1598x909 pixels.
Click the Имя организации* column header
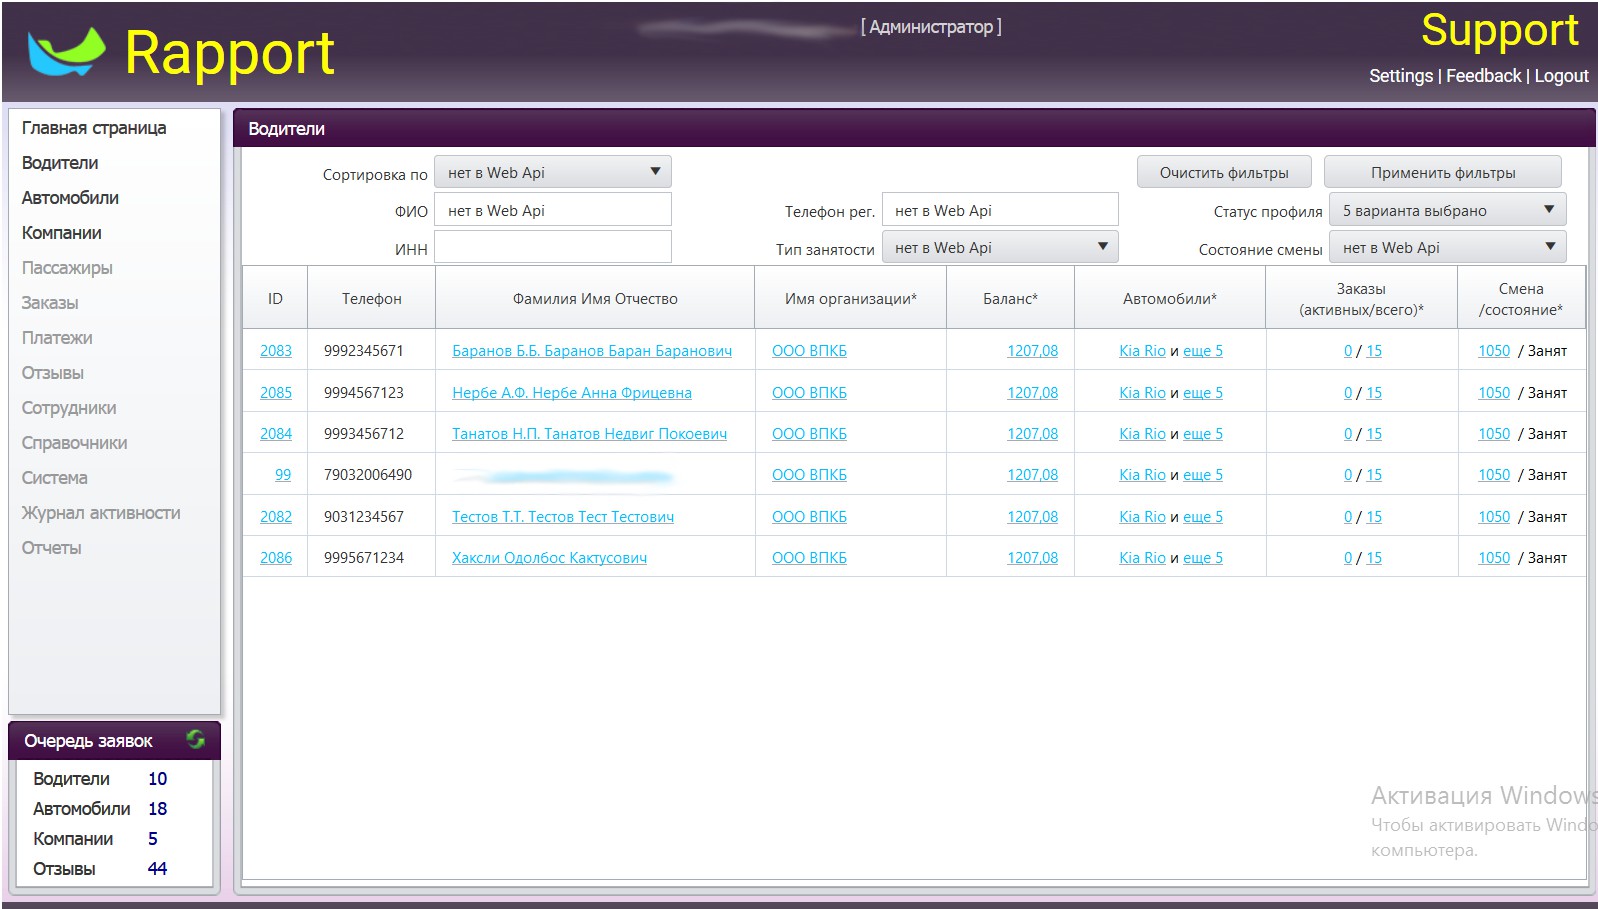(851, 298)
